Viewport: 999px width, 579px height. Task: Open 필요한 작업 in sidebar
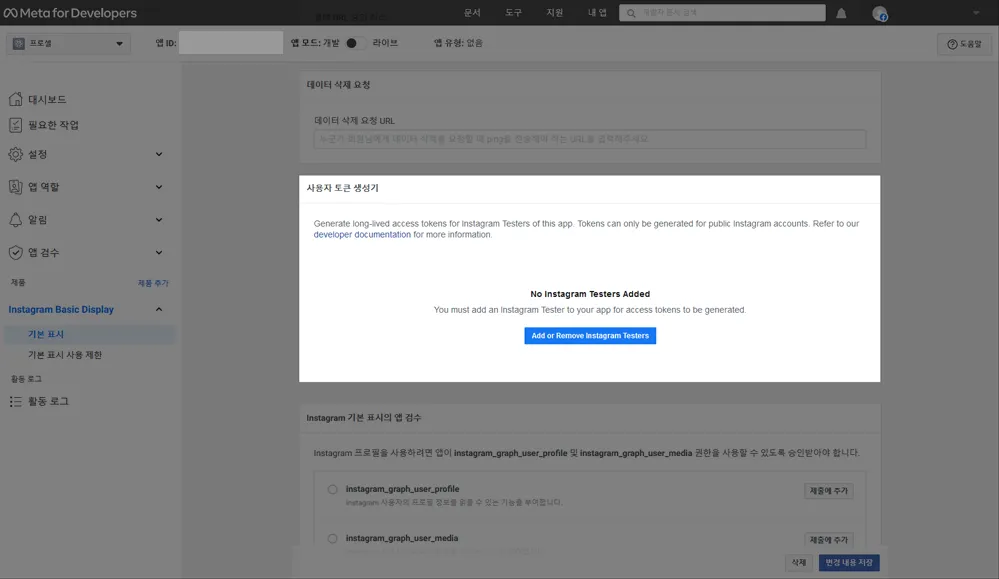coord(54,125)
